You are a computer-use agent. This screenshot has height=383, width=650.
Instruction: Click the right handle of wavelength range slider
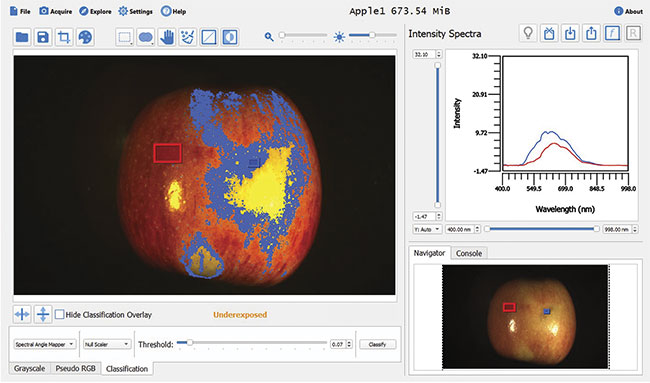coord(597,229)
